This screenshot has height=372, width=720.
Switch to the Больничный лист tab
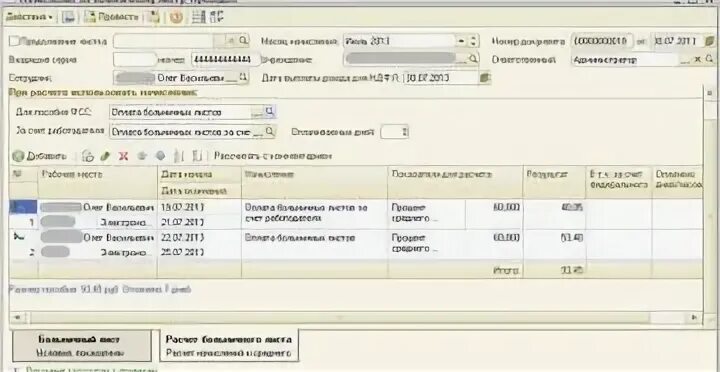(81, 345)
